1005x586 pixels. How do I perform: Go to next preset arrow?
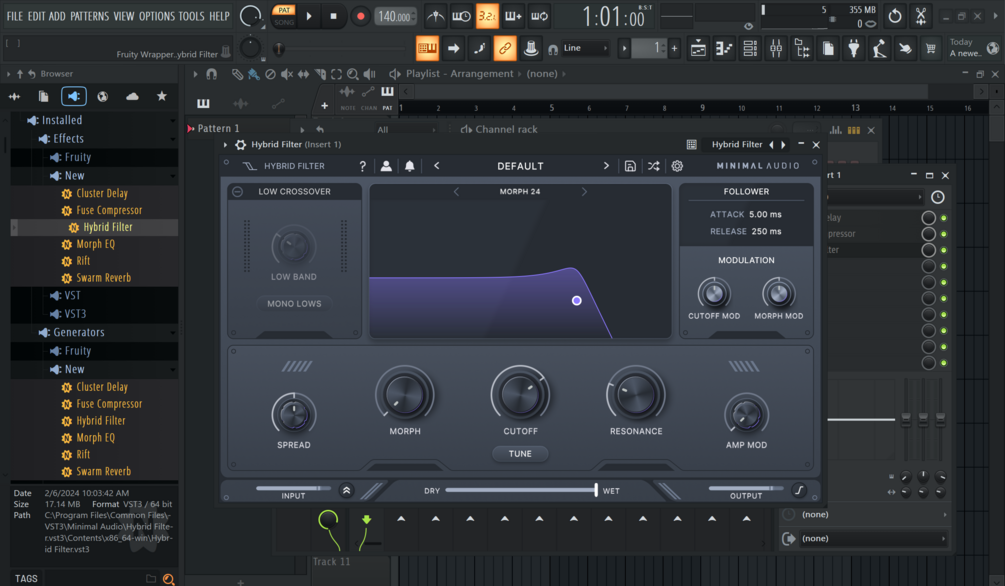click(606, 166)
